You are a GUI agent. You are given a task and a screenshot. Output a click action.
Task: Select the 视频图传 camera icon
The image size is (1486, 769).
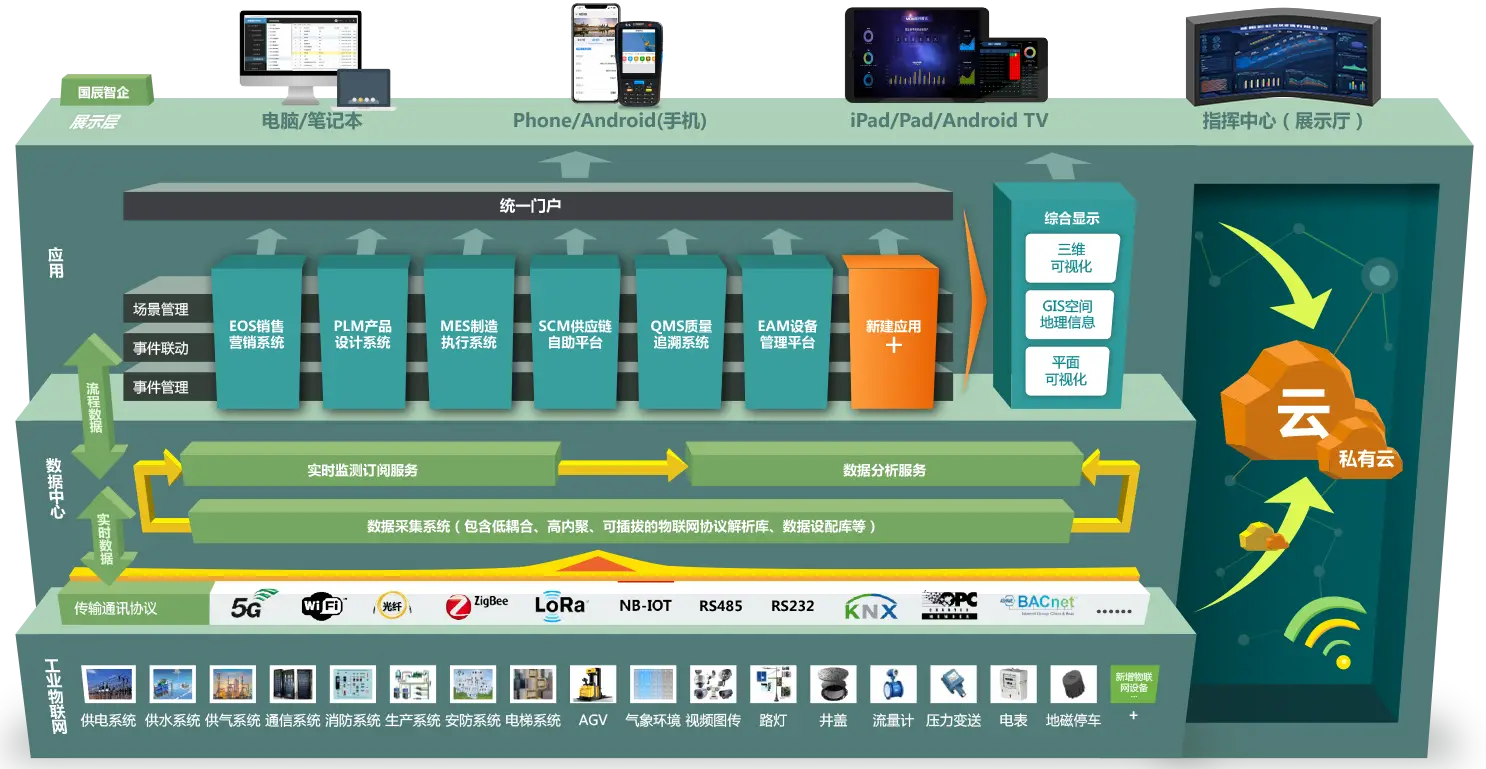712,684
